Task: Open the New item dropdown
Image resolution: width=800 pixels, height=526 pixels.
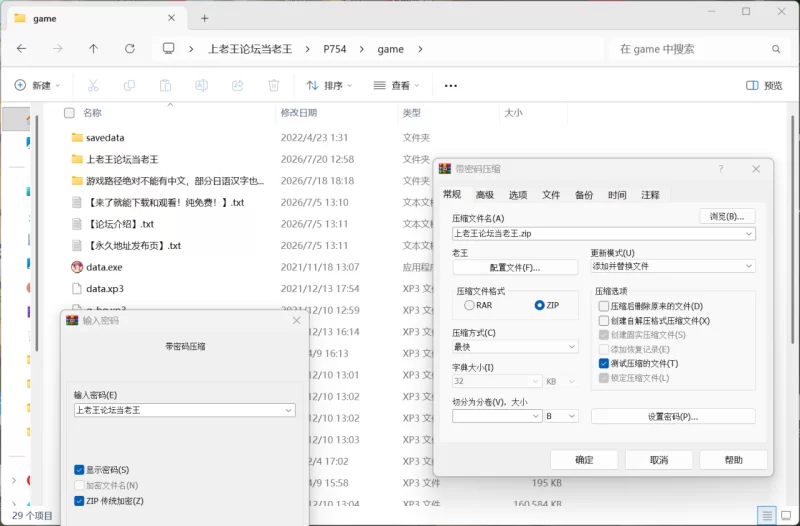Action: [37, 85]
